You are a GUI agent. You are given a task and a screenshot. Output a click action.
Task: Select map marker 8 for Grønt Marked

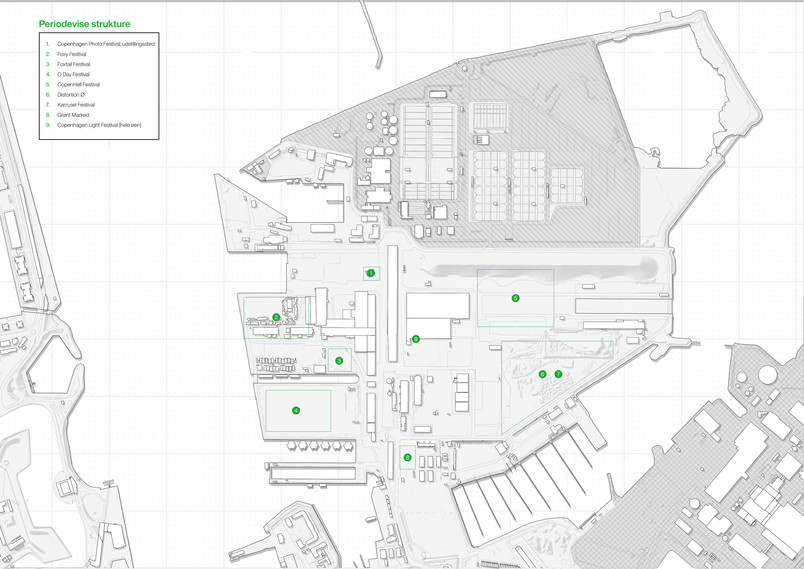click(408, 457)
